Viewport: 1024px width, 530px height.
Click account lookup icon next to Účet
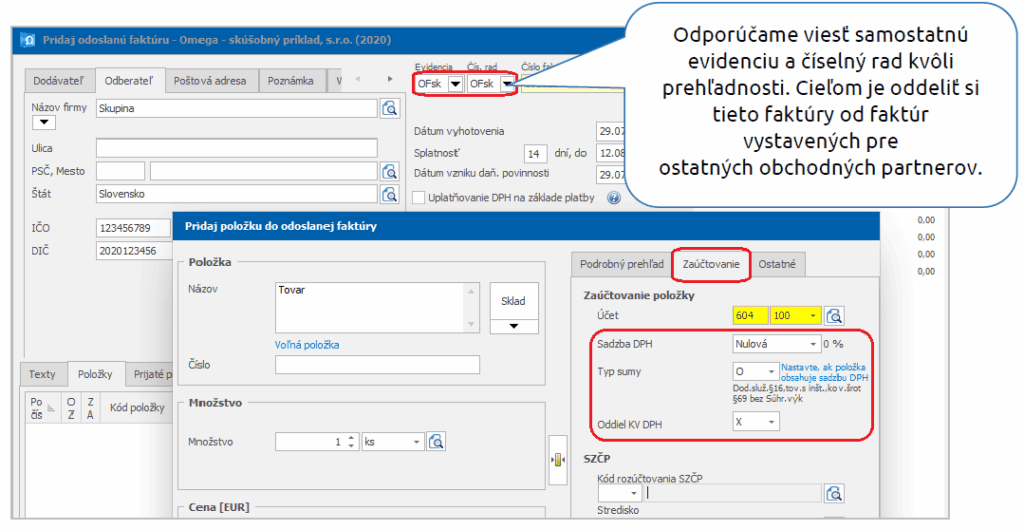coord(834,316)
